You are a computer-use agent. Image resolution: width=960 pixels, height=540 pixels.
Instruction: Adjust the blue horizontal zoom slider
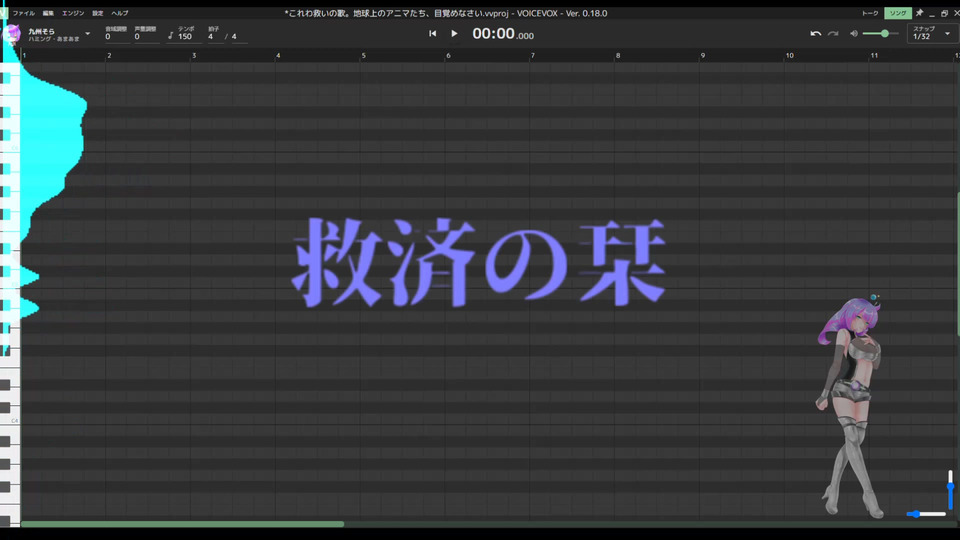926,514
